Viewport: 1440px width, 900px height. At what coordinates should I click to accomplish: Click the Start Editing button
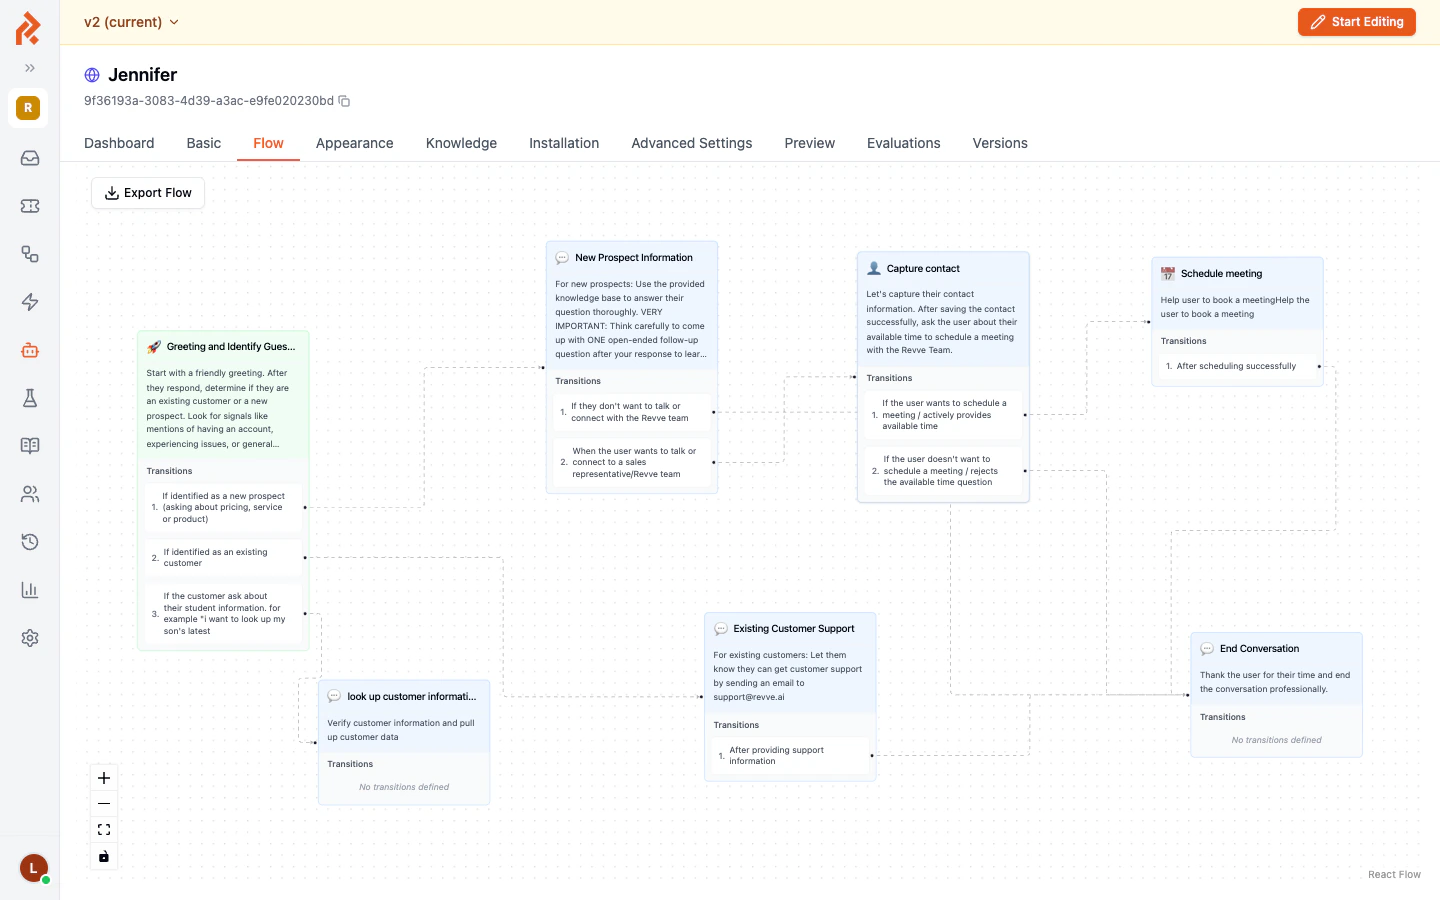point(1357,21)
